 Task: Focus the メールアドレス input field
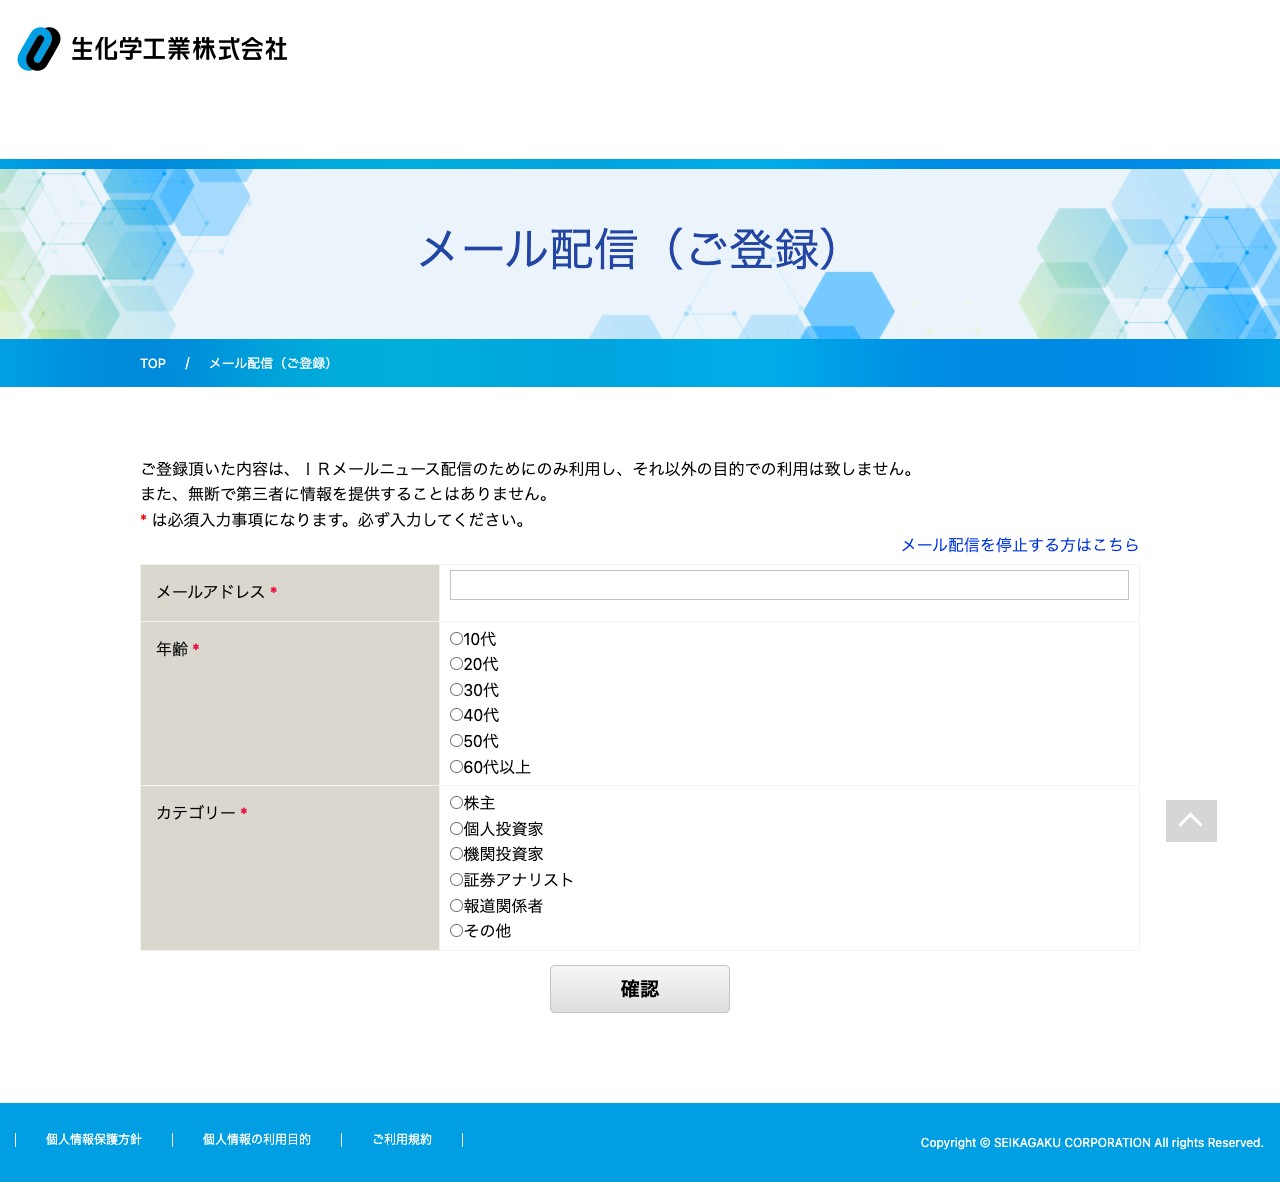pyautogui.click(x=789, y=585)
